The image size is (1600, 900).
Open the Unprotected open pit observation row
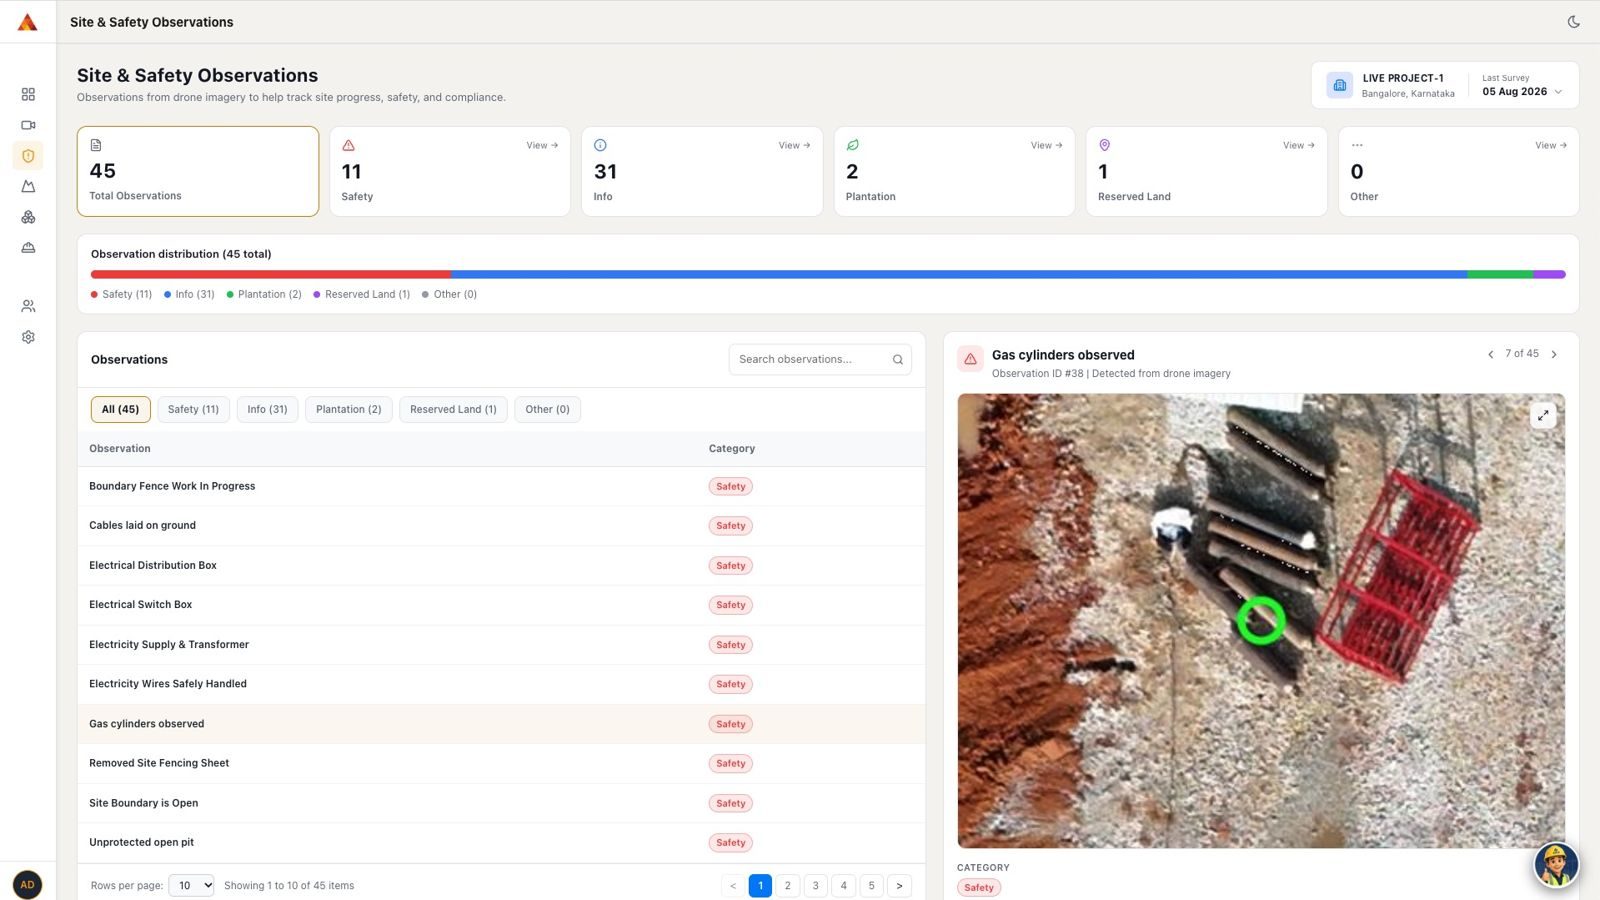click(501, 843)
